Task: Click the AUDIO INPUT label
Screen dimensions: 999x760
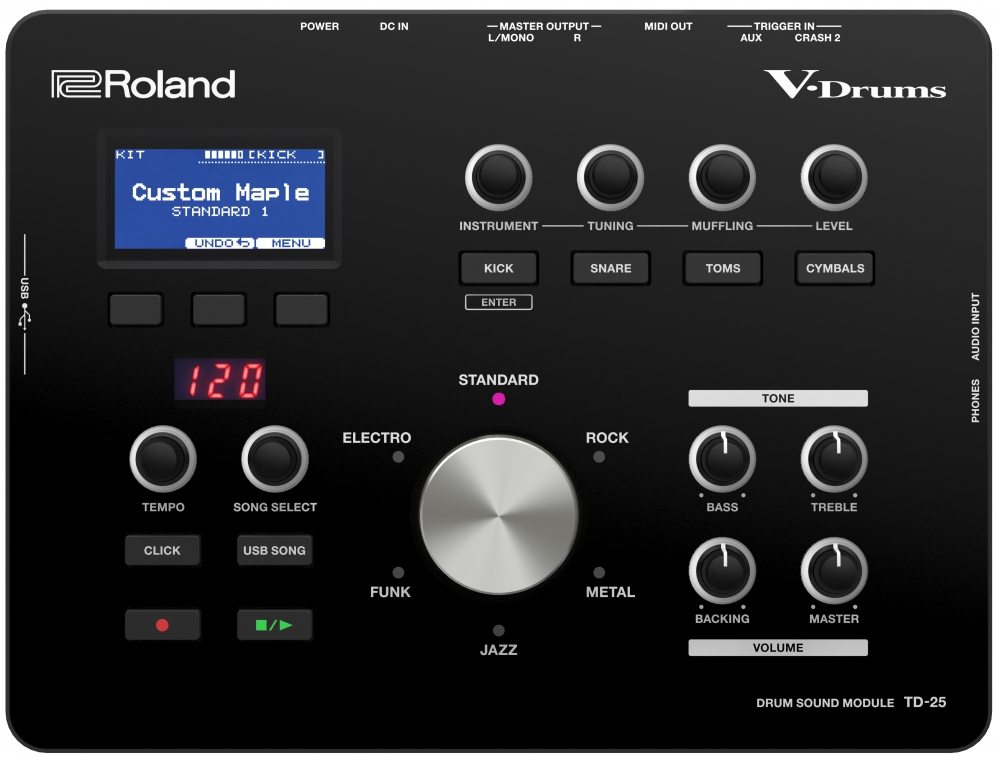Action: tap(975, 326)
